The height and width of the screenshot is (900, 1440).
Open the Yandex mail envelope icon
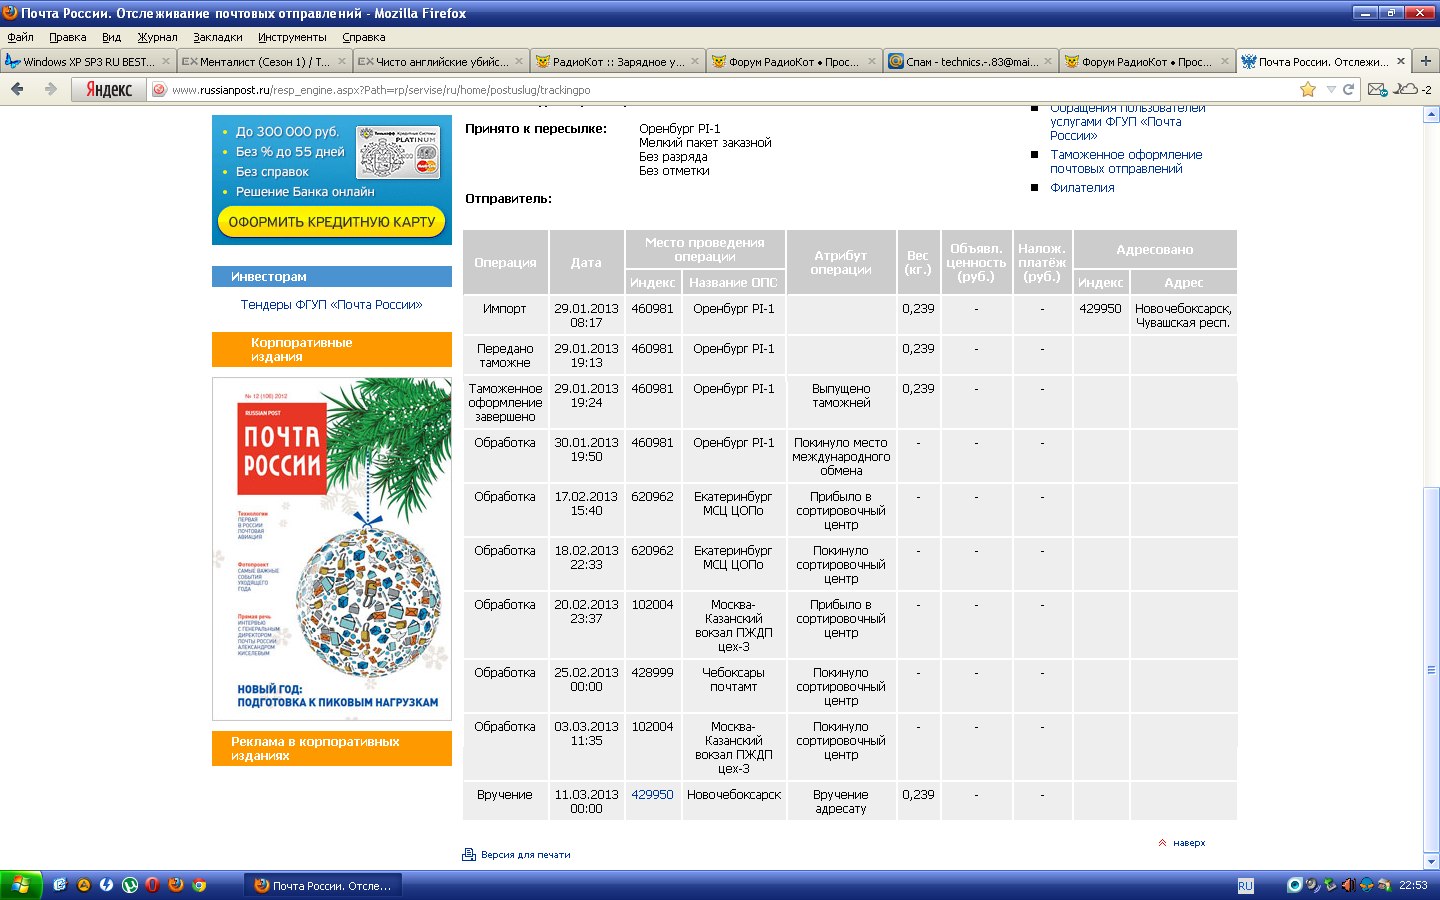1377,89
